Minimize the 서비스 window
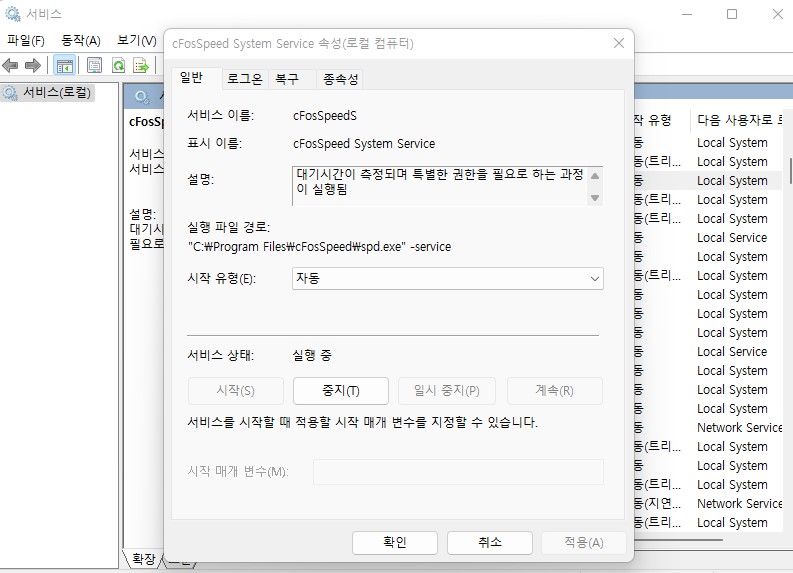This screenshot has height=573, width=793. (687, 14)
